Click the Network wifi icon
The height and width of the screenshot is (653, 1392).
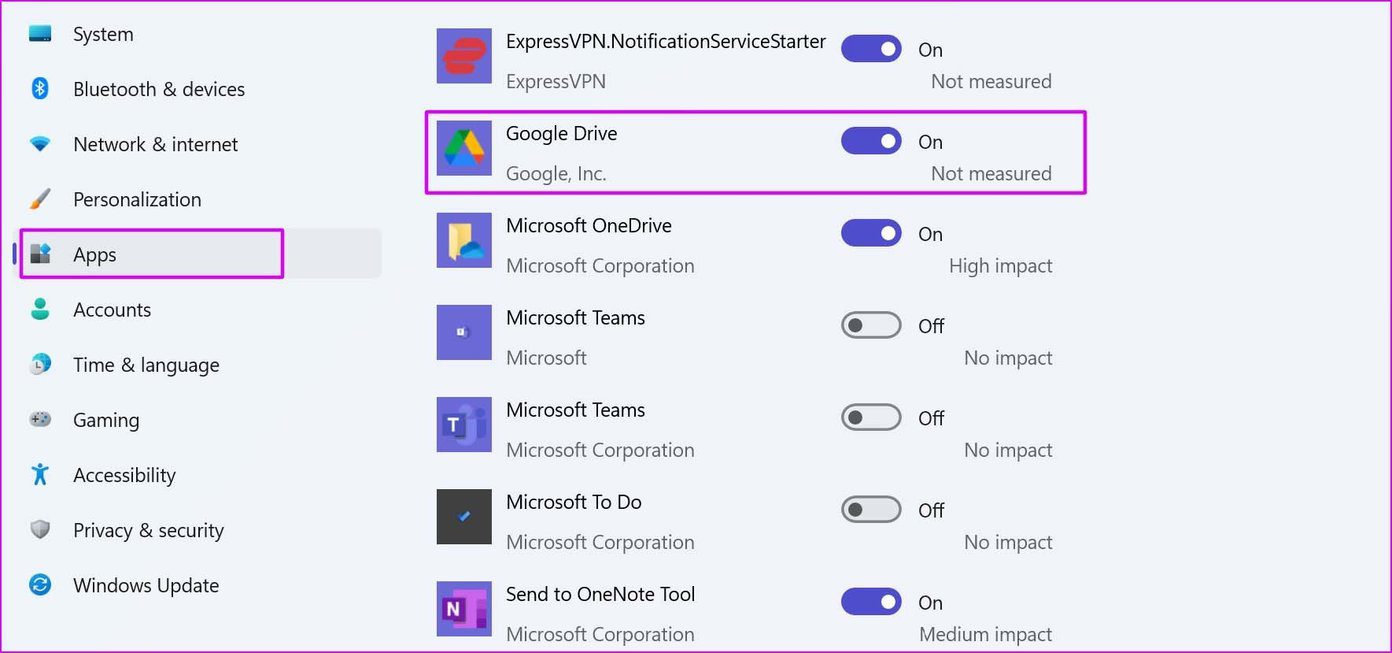40,144
